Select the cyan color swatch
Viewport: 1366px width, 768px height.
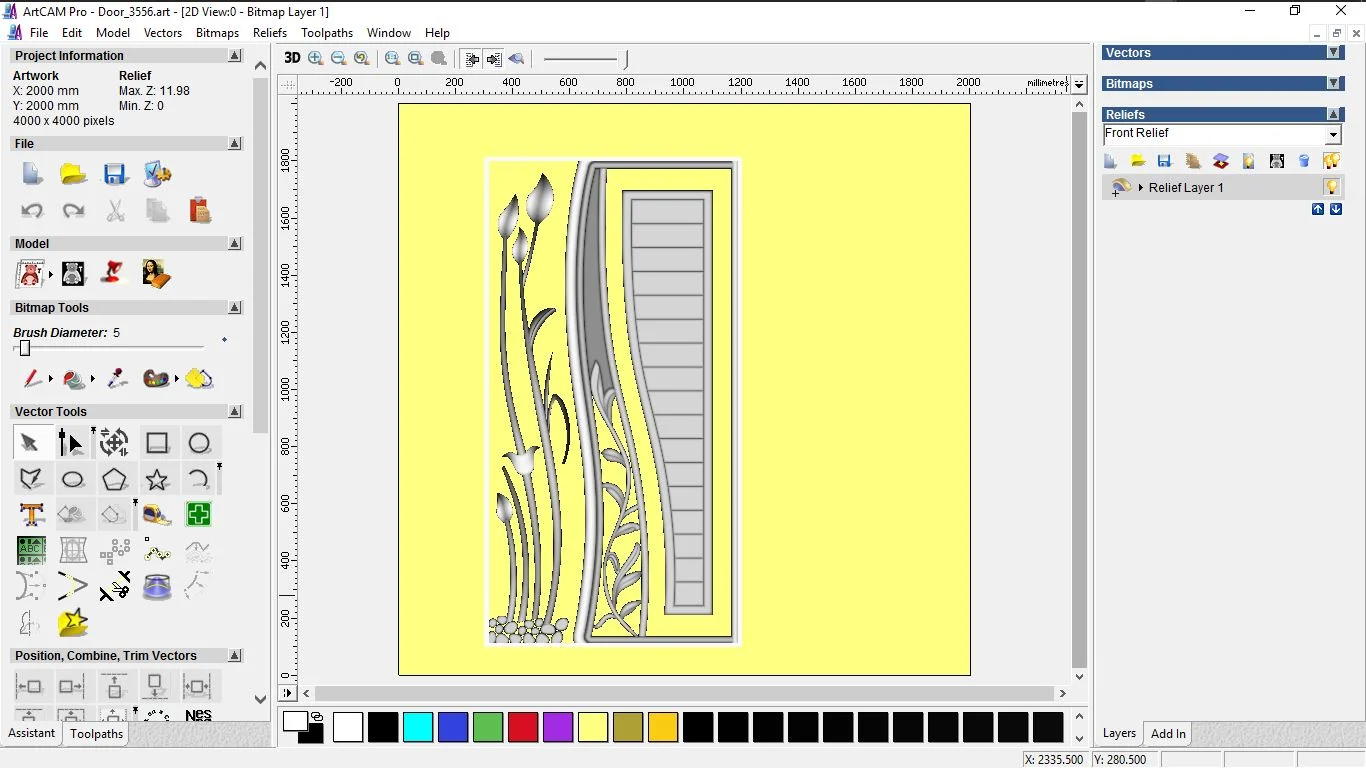pos(418,727)
